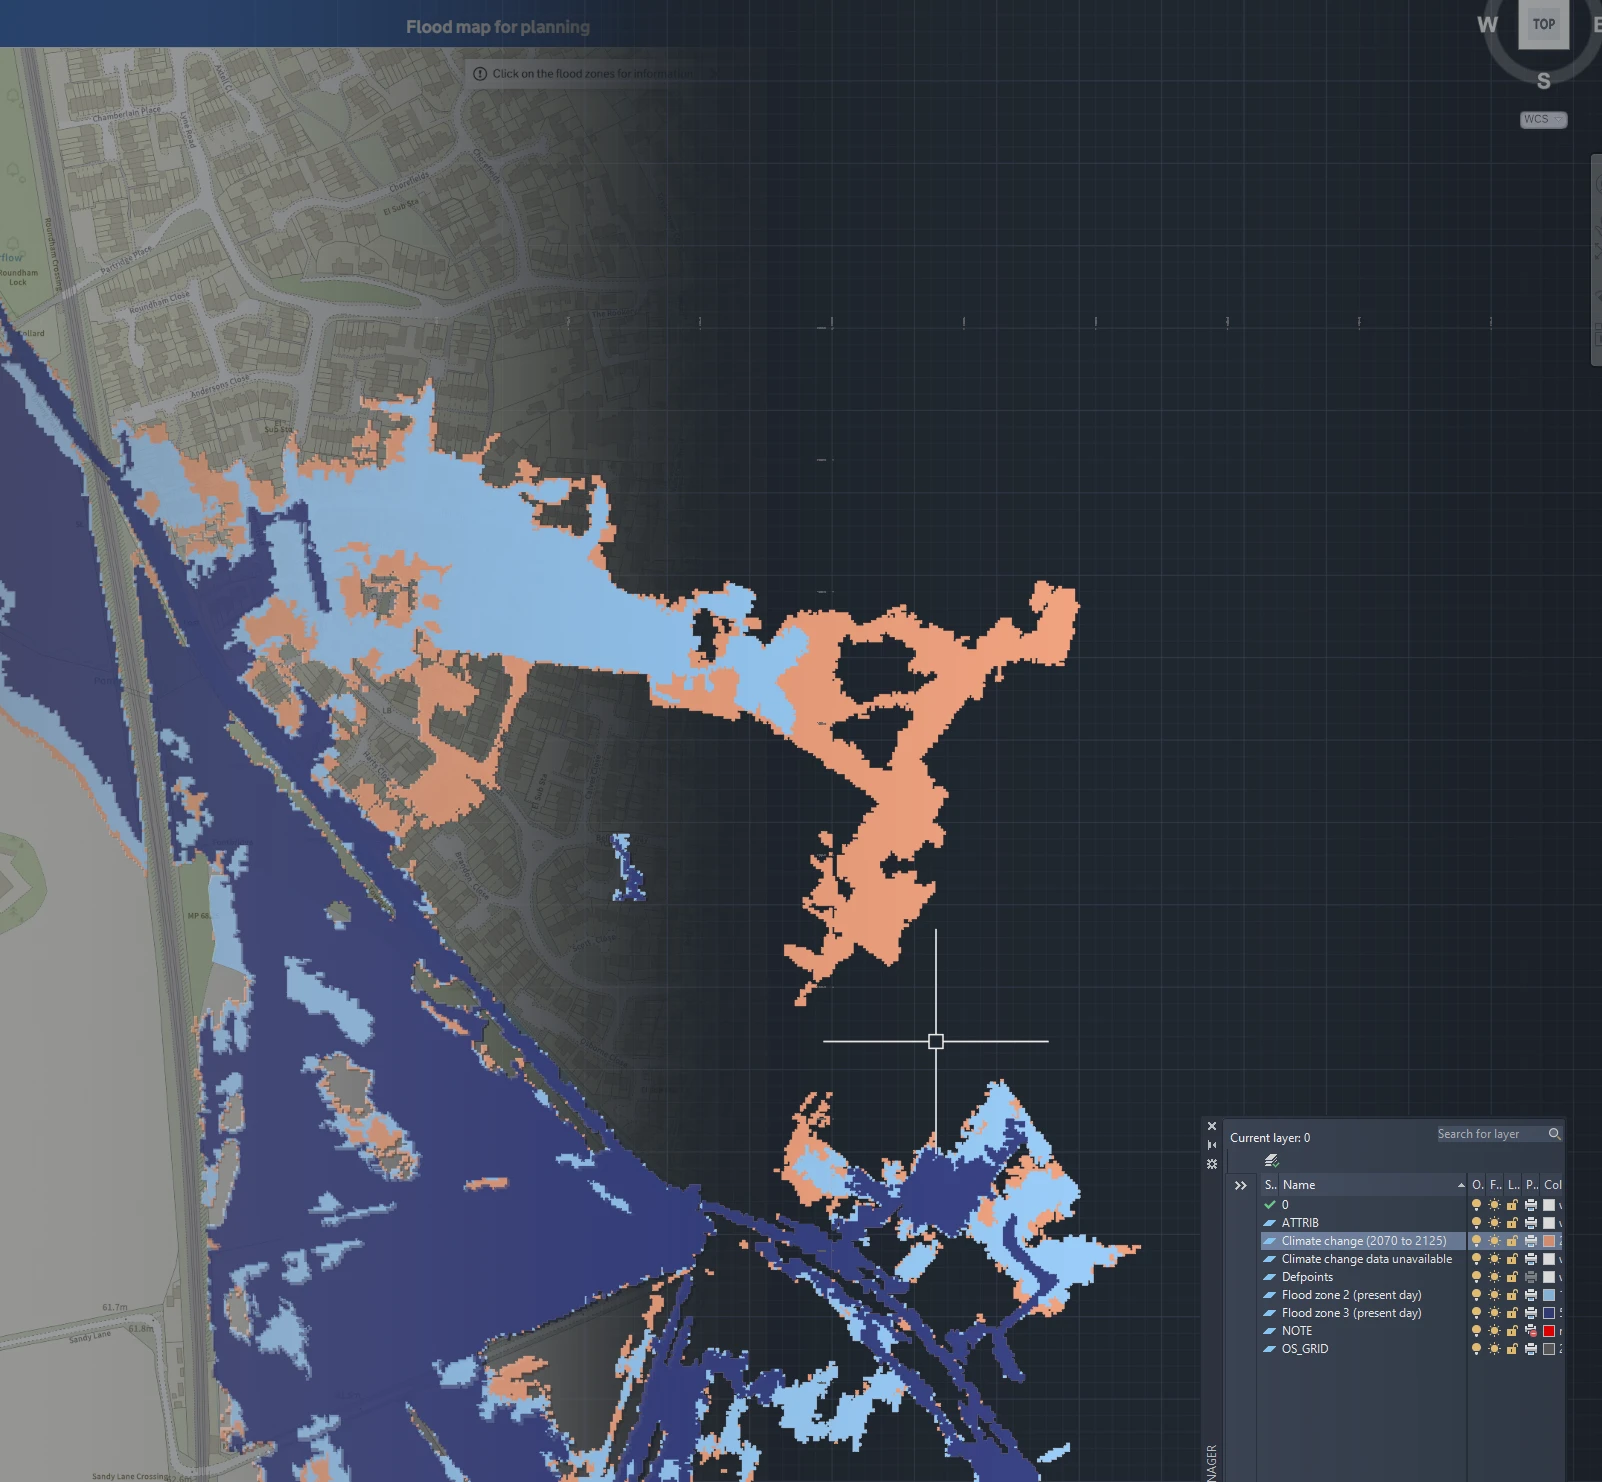Viewport: 1602px width, 1482px height.
Task: Toggle plotting for layer 0 printer icon
Action: (1531, 1205)
